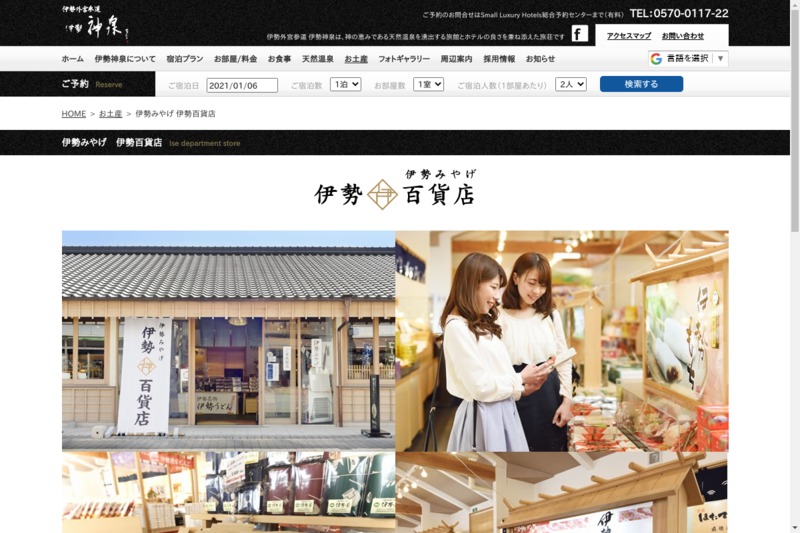This screenshot has height=533, width=800.
Task: Open the 泊数 nights dropdown
Action: point(345,85)
